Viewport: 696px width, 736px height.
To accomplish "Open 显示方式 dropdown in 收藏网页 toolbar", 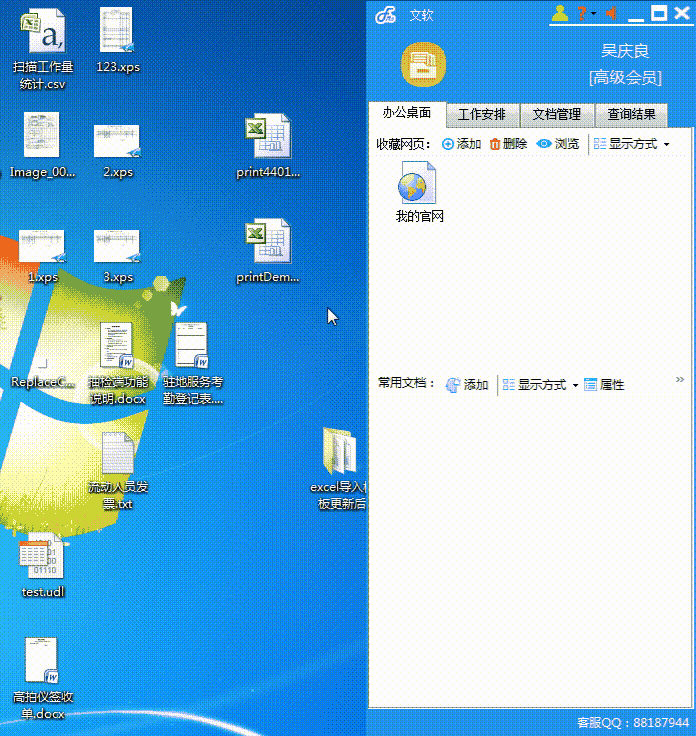I will (632, 144).
